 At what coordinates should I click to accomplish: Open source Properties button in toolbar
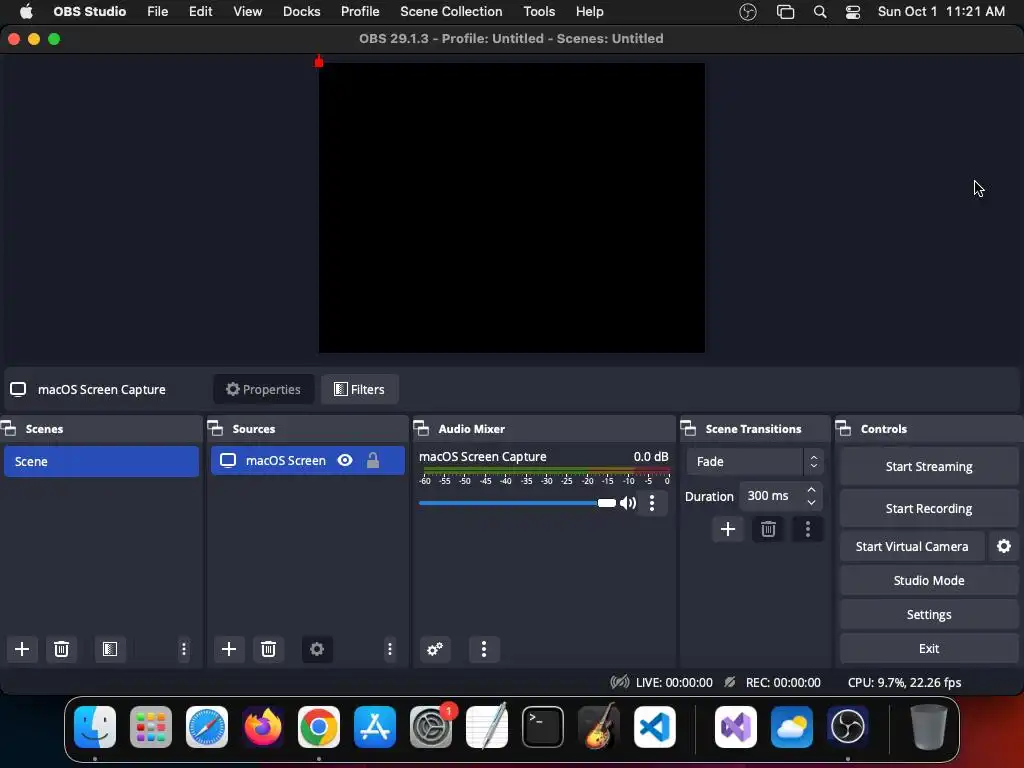264,389
